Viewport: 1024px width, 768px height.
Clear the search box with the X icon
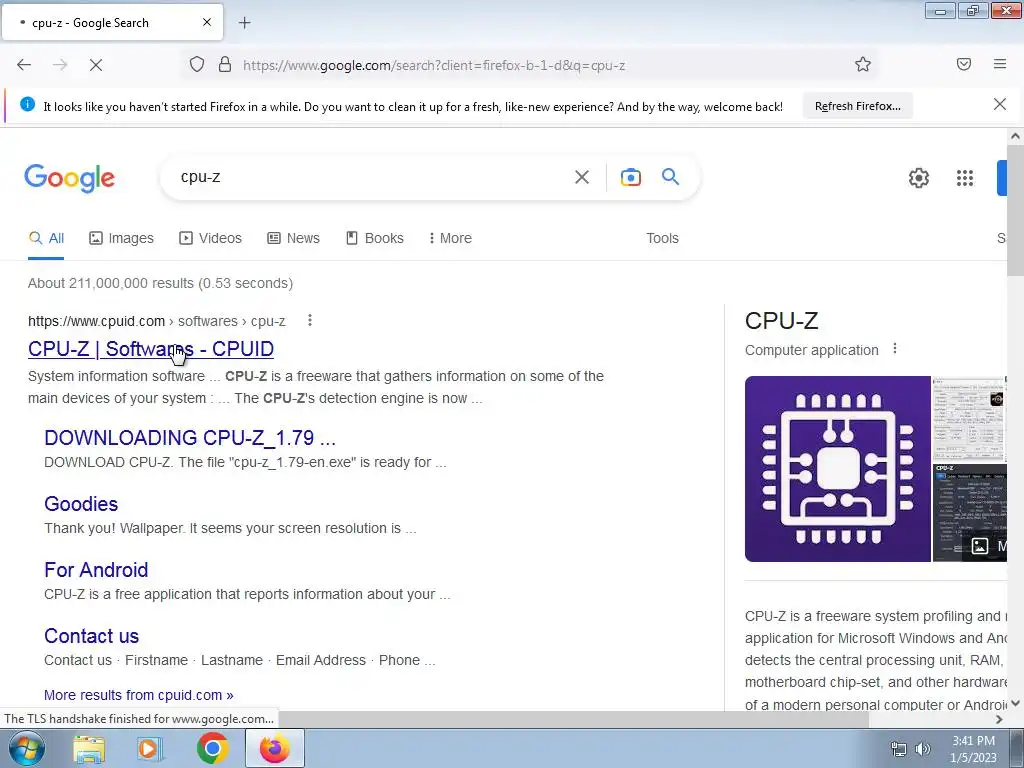tap(582, 177)
